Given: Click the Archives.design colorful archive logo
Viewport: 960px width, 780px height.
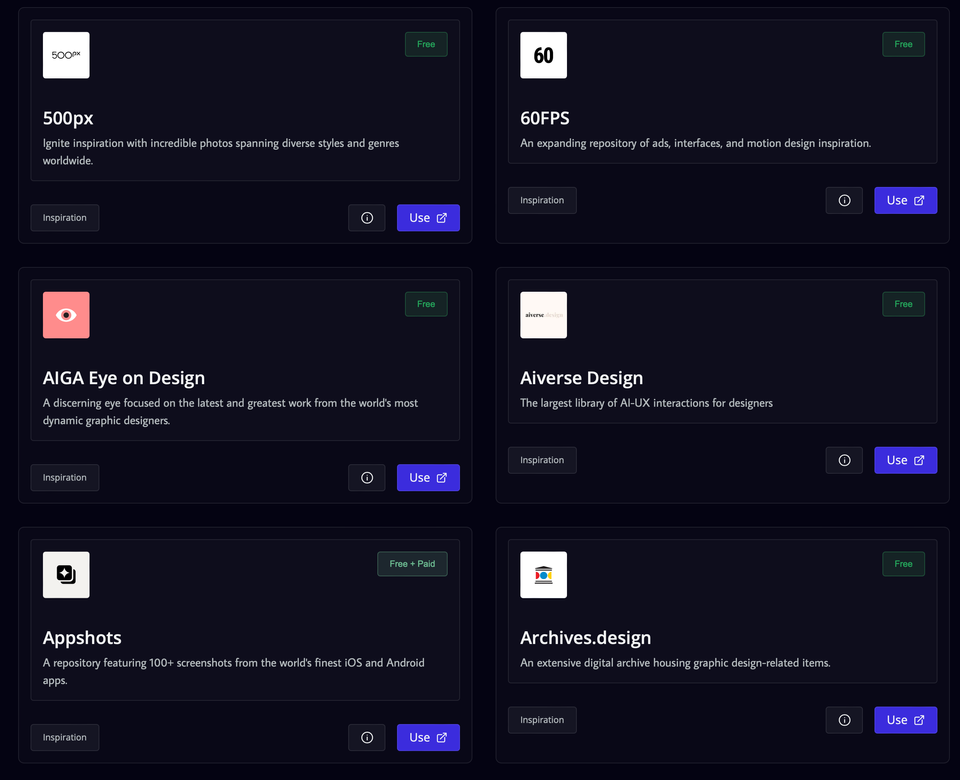Looking at the screenshot, I should (543, 575).
